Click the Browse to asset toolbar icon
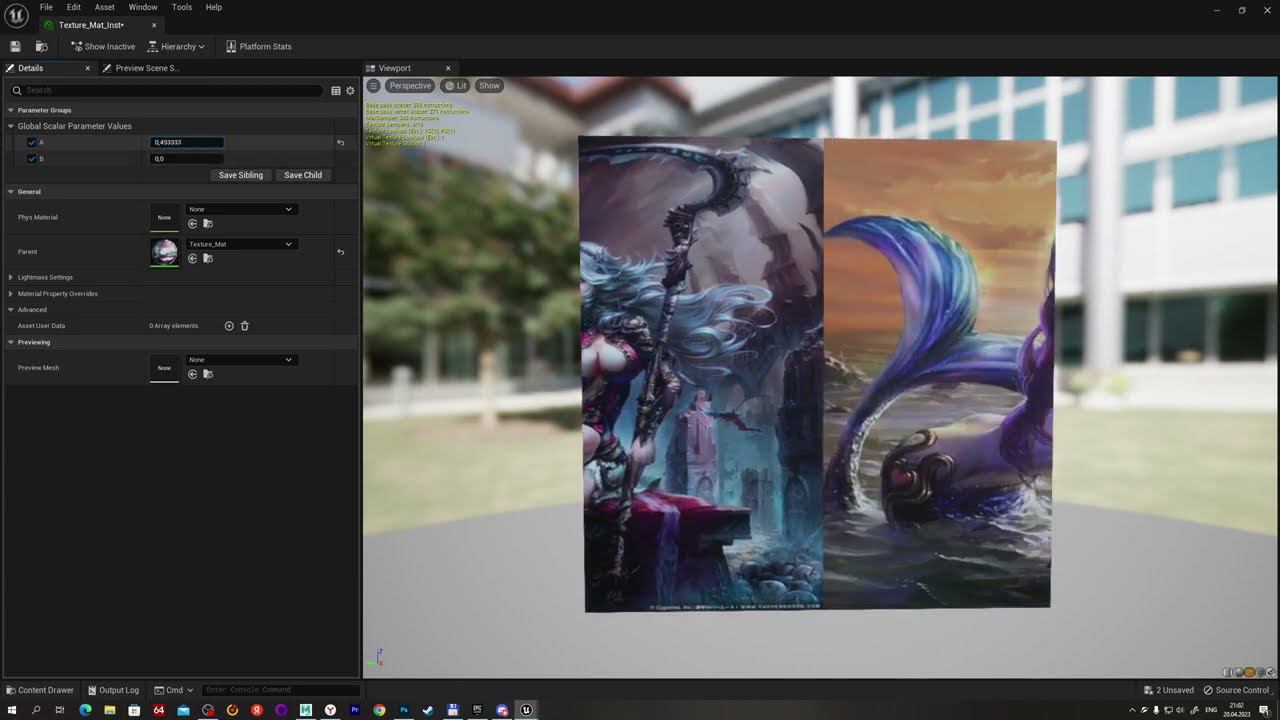Image resolution: width=1280 pixels, height=720 pixels. 41,46
